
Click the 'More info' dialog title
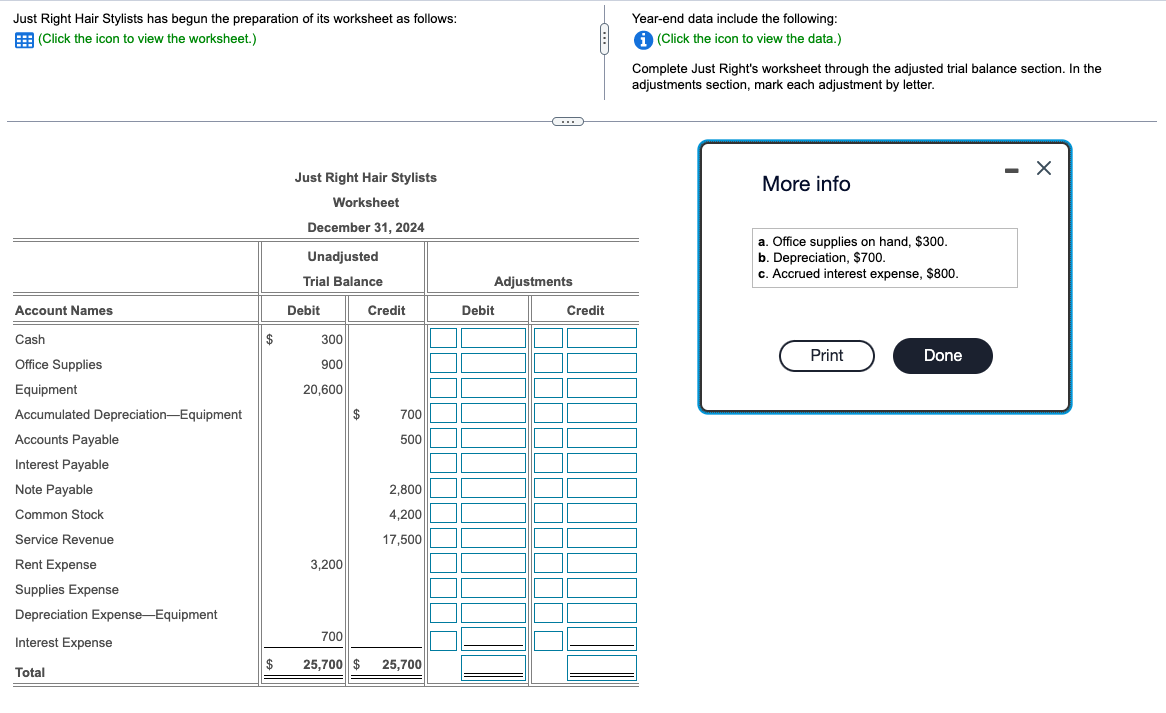806,184
